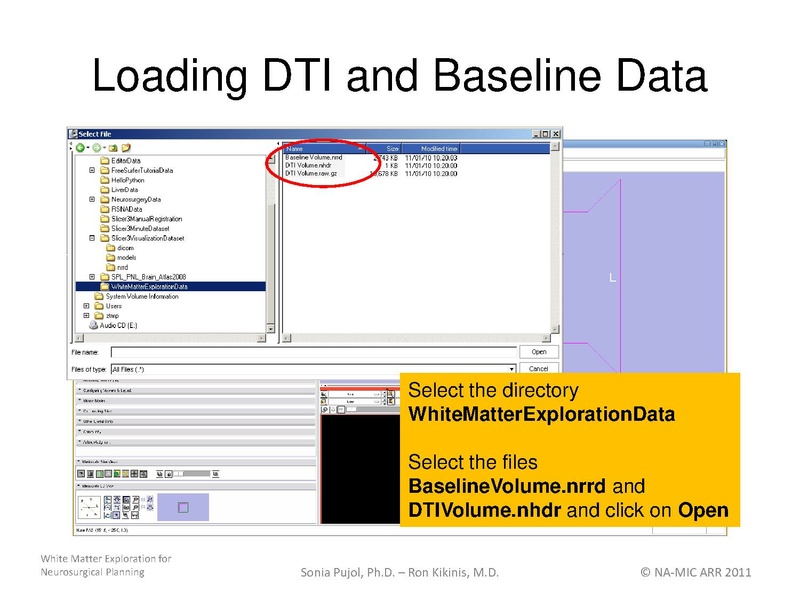This screenshot has width=800, height=600.
Task: Click the up-one-folder icon in dialog toolbar
Action: 112,147
